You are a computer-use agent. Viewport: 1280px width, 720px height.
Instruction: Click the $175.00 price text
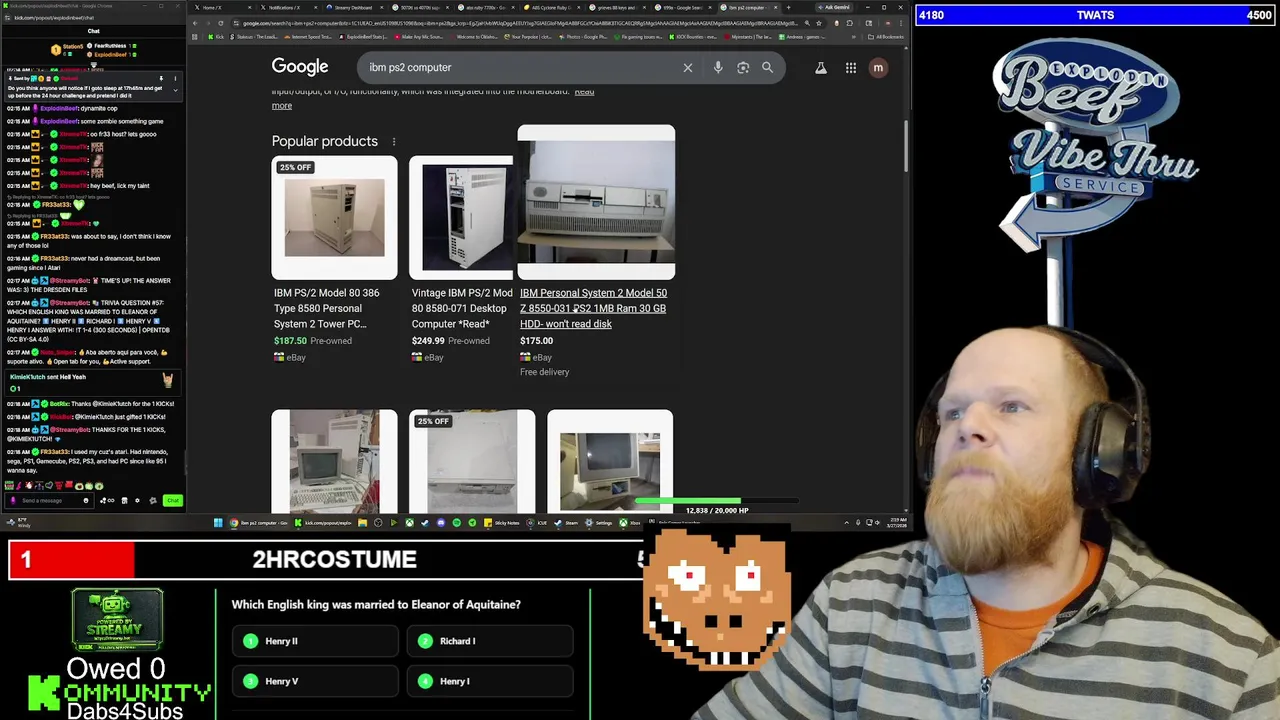click(x=536, y=340)
